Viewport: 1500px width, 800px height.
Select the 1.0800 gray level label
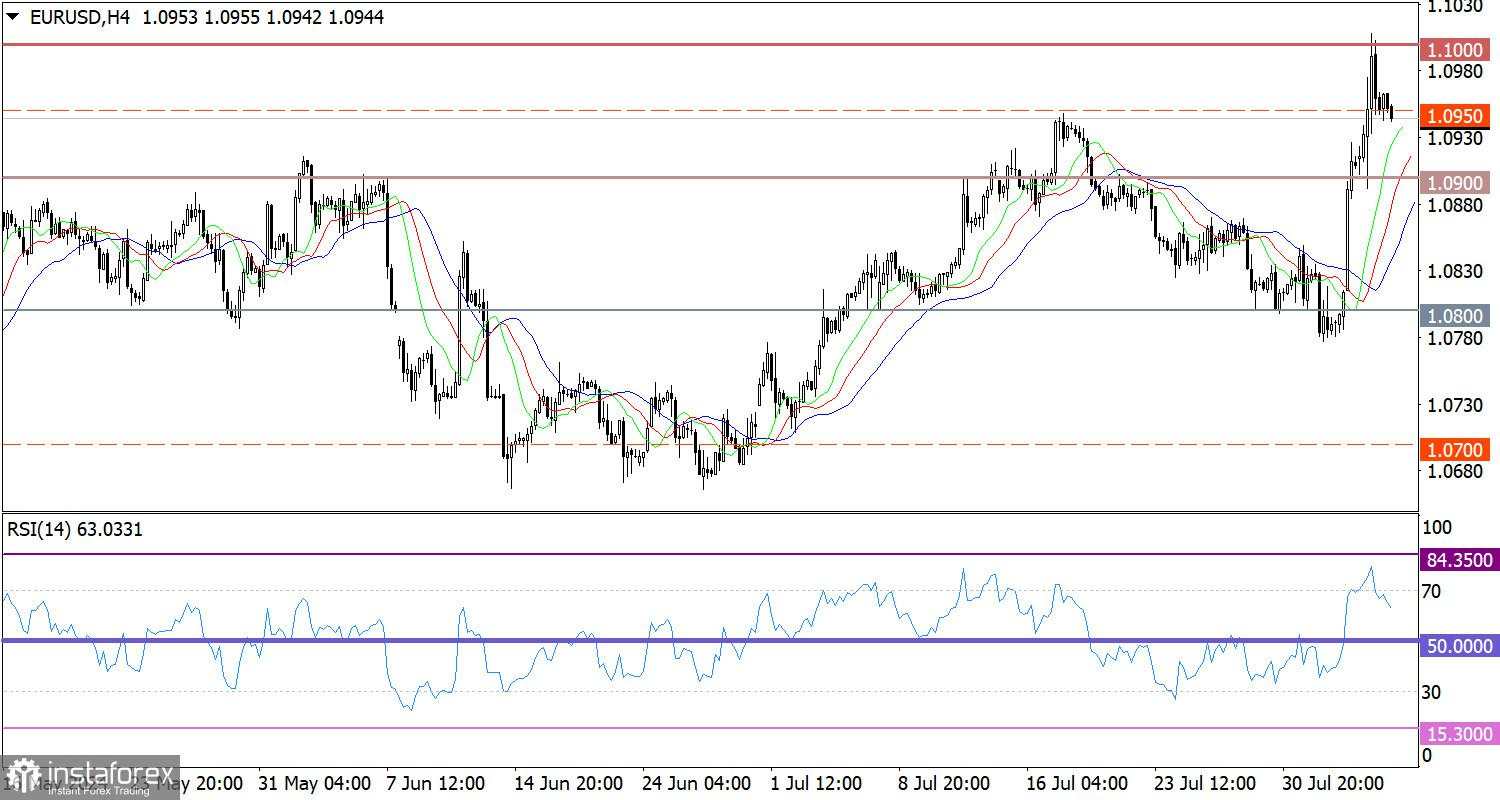pyautogui.click(x=1456, y=316)
